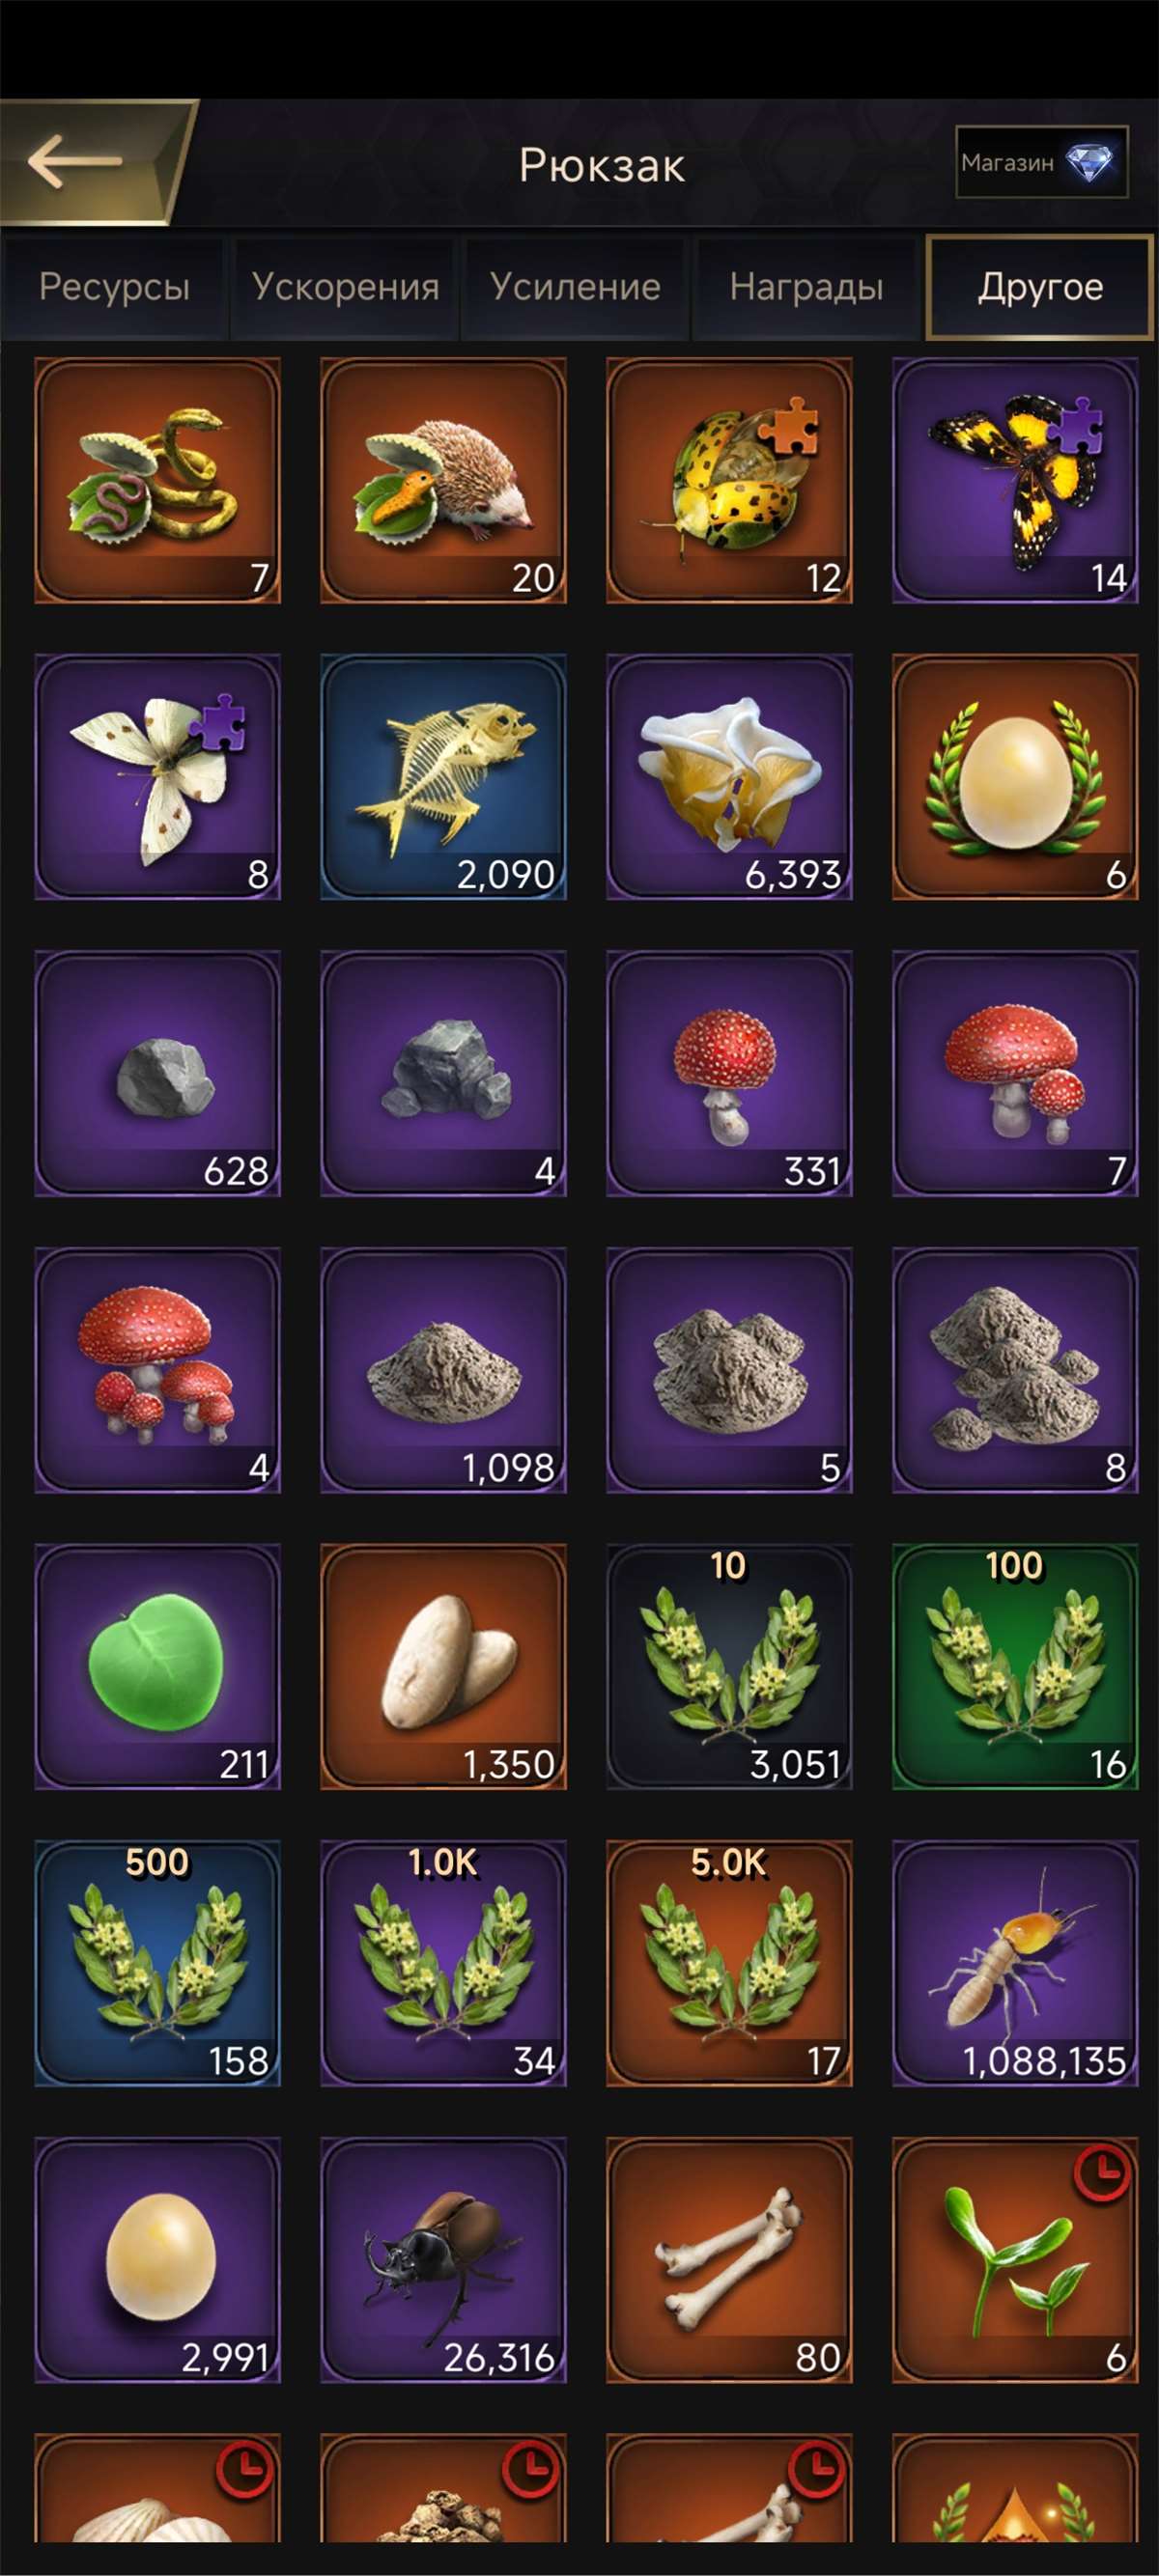Select the crossed bones item 80

tap(729, 2261)
